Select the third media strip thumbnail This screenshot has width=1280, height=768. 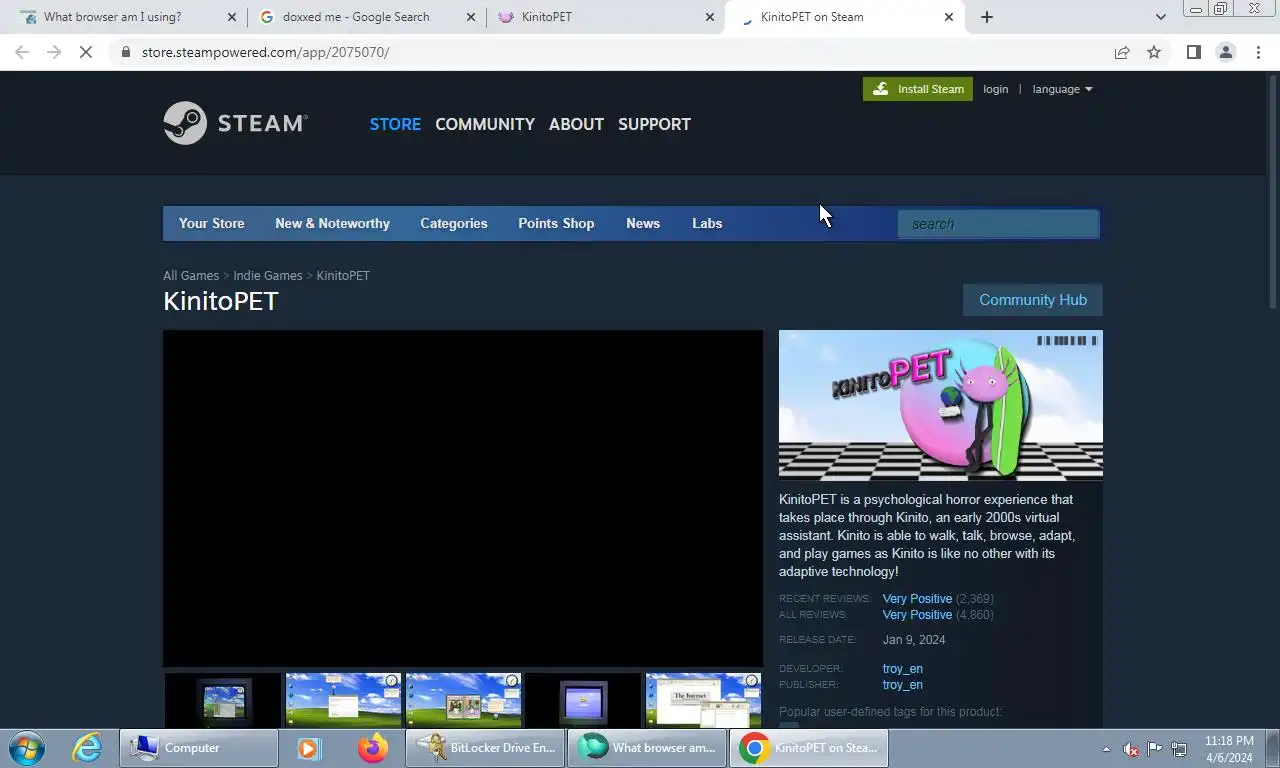(463, 700)
